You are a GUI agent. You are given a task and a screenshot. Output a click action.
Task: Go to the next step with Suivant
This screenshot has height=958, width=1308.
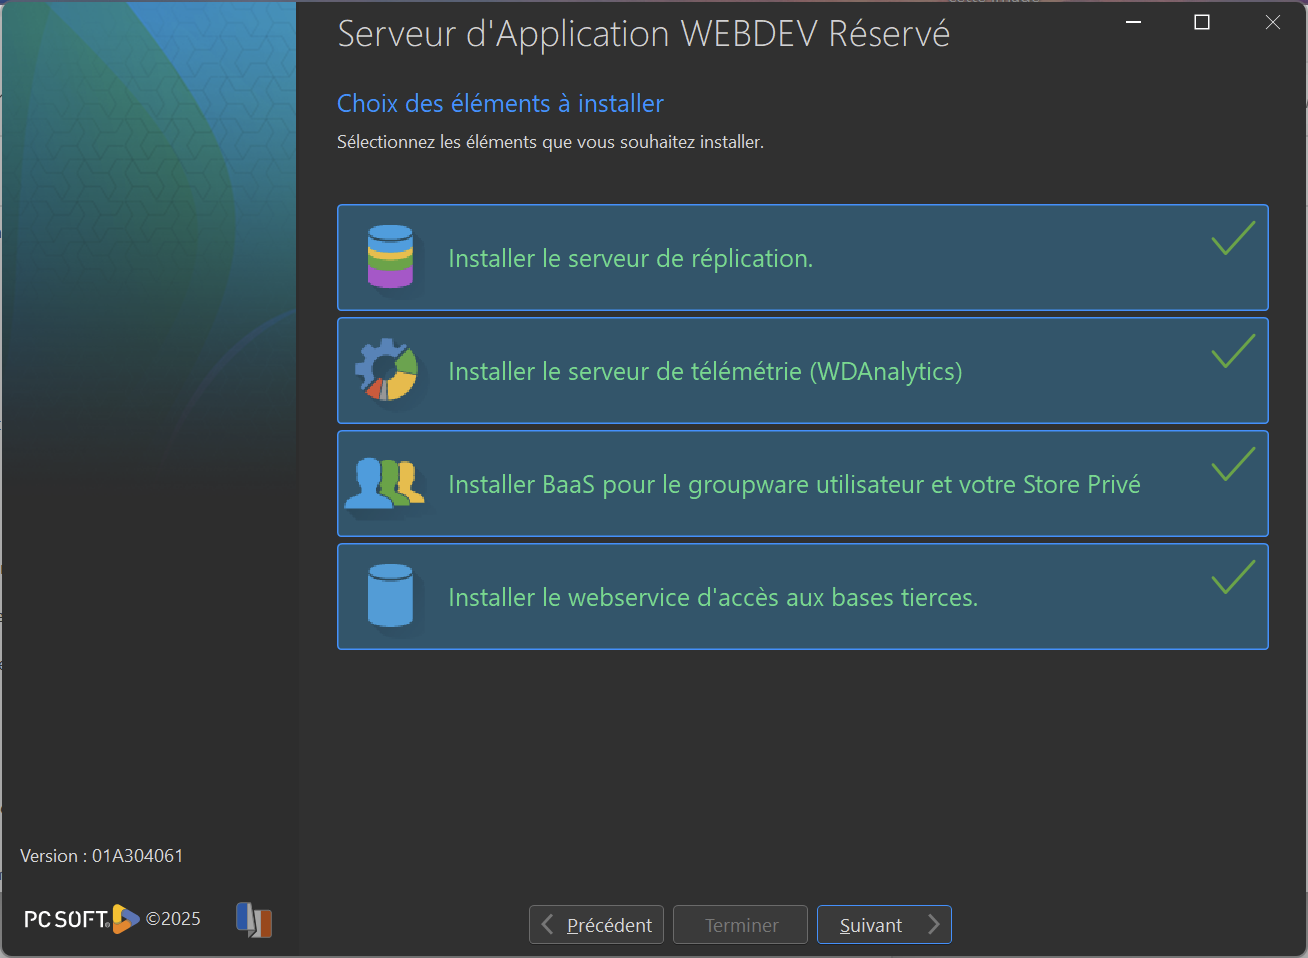(x=884, y=924)
